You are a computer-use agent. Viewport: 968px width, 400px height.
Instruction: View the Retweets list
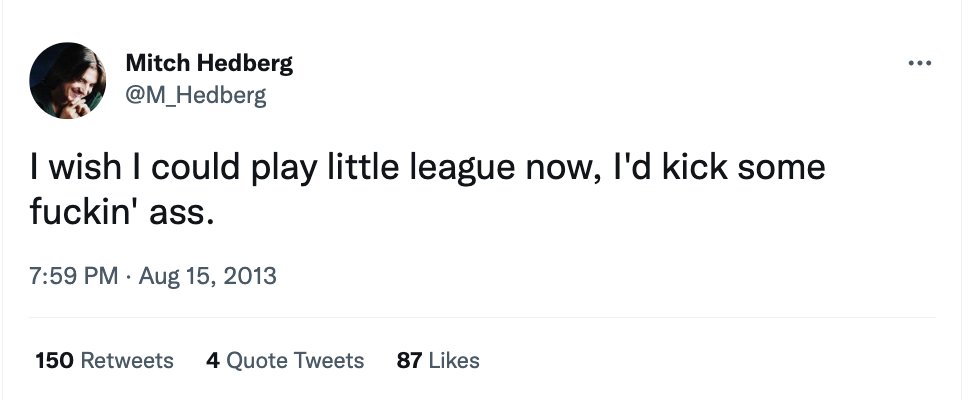tap(104, 360)
